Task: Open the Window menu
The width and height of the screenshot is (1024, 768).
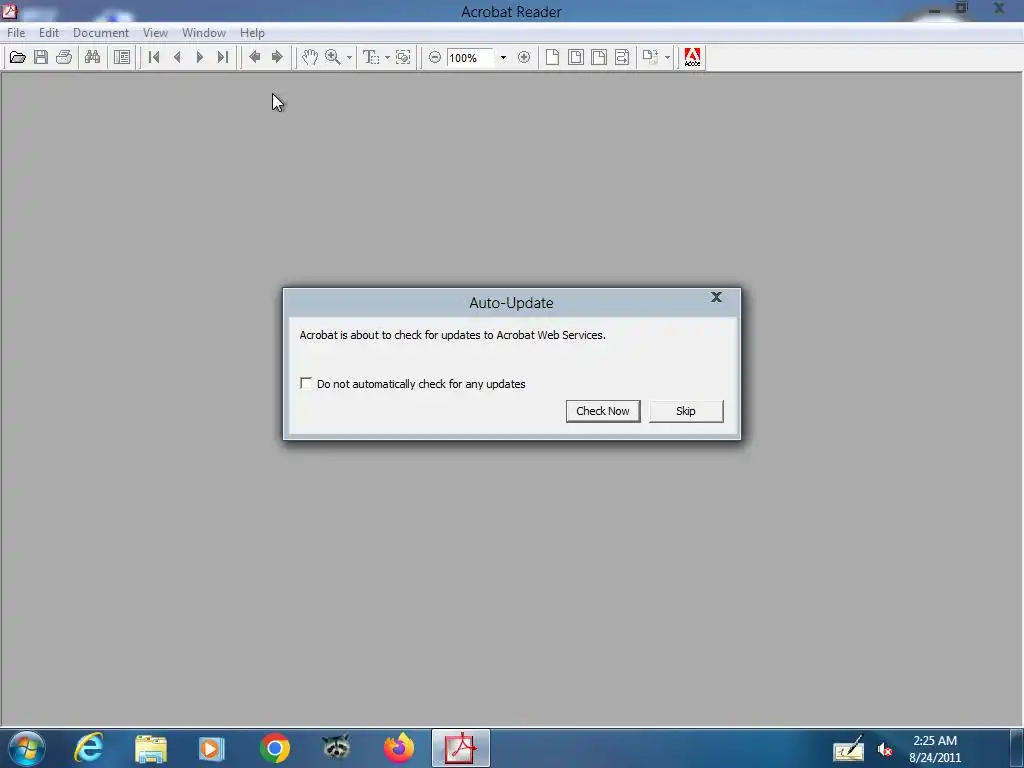Action: click(x=204, y=33)
